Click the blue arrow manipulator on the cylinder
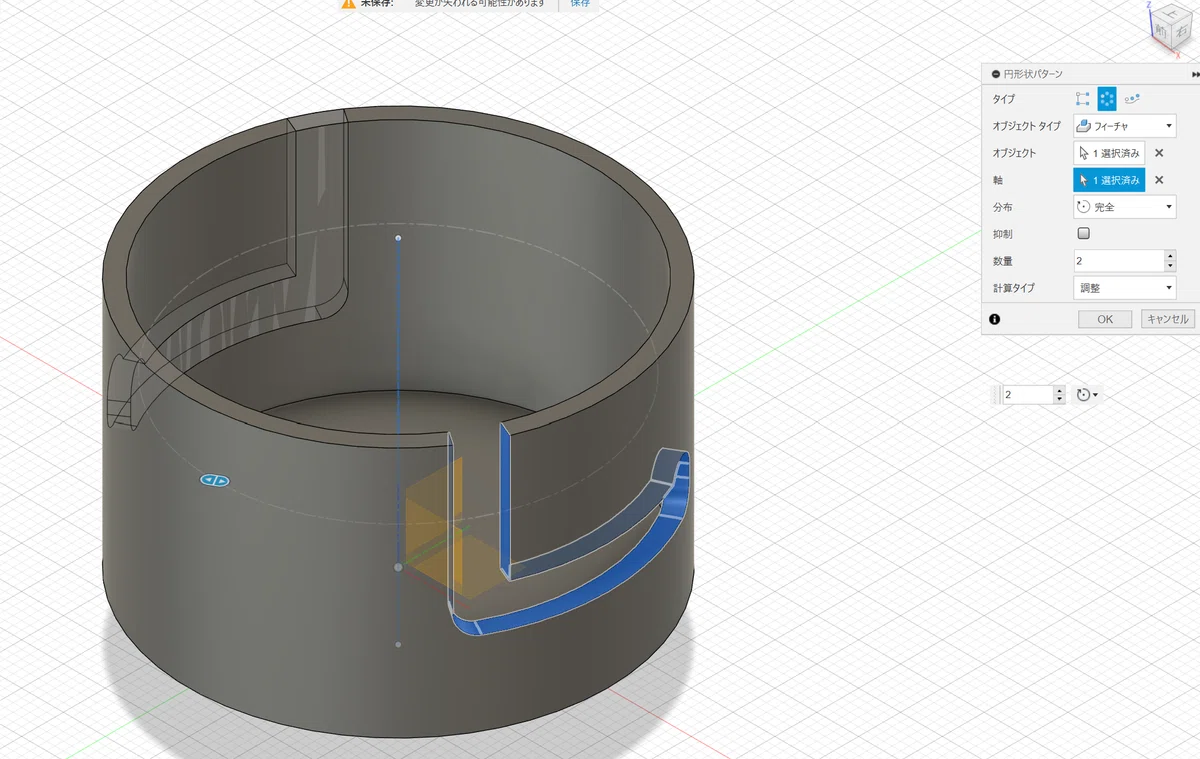This screenshot has height=759, width=1200. (215, 481)
